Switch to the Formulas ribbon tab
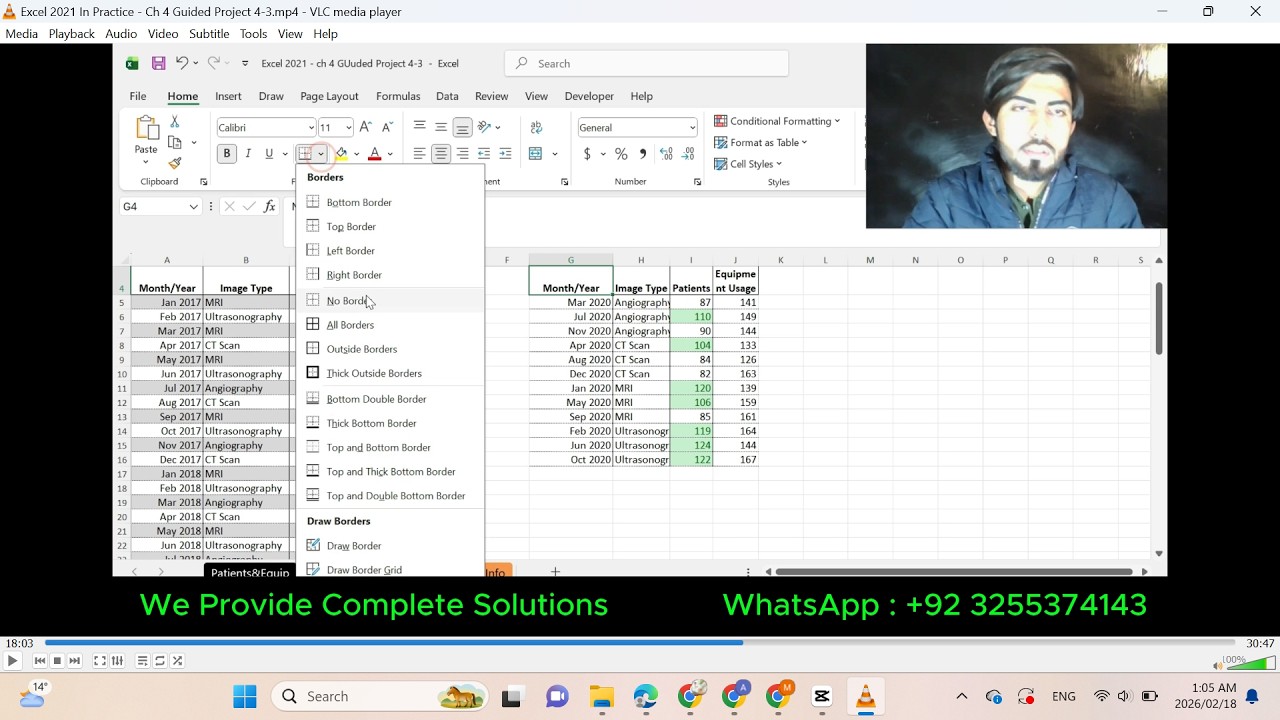Screen dimensions: 1280x720 pos(398,96)
